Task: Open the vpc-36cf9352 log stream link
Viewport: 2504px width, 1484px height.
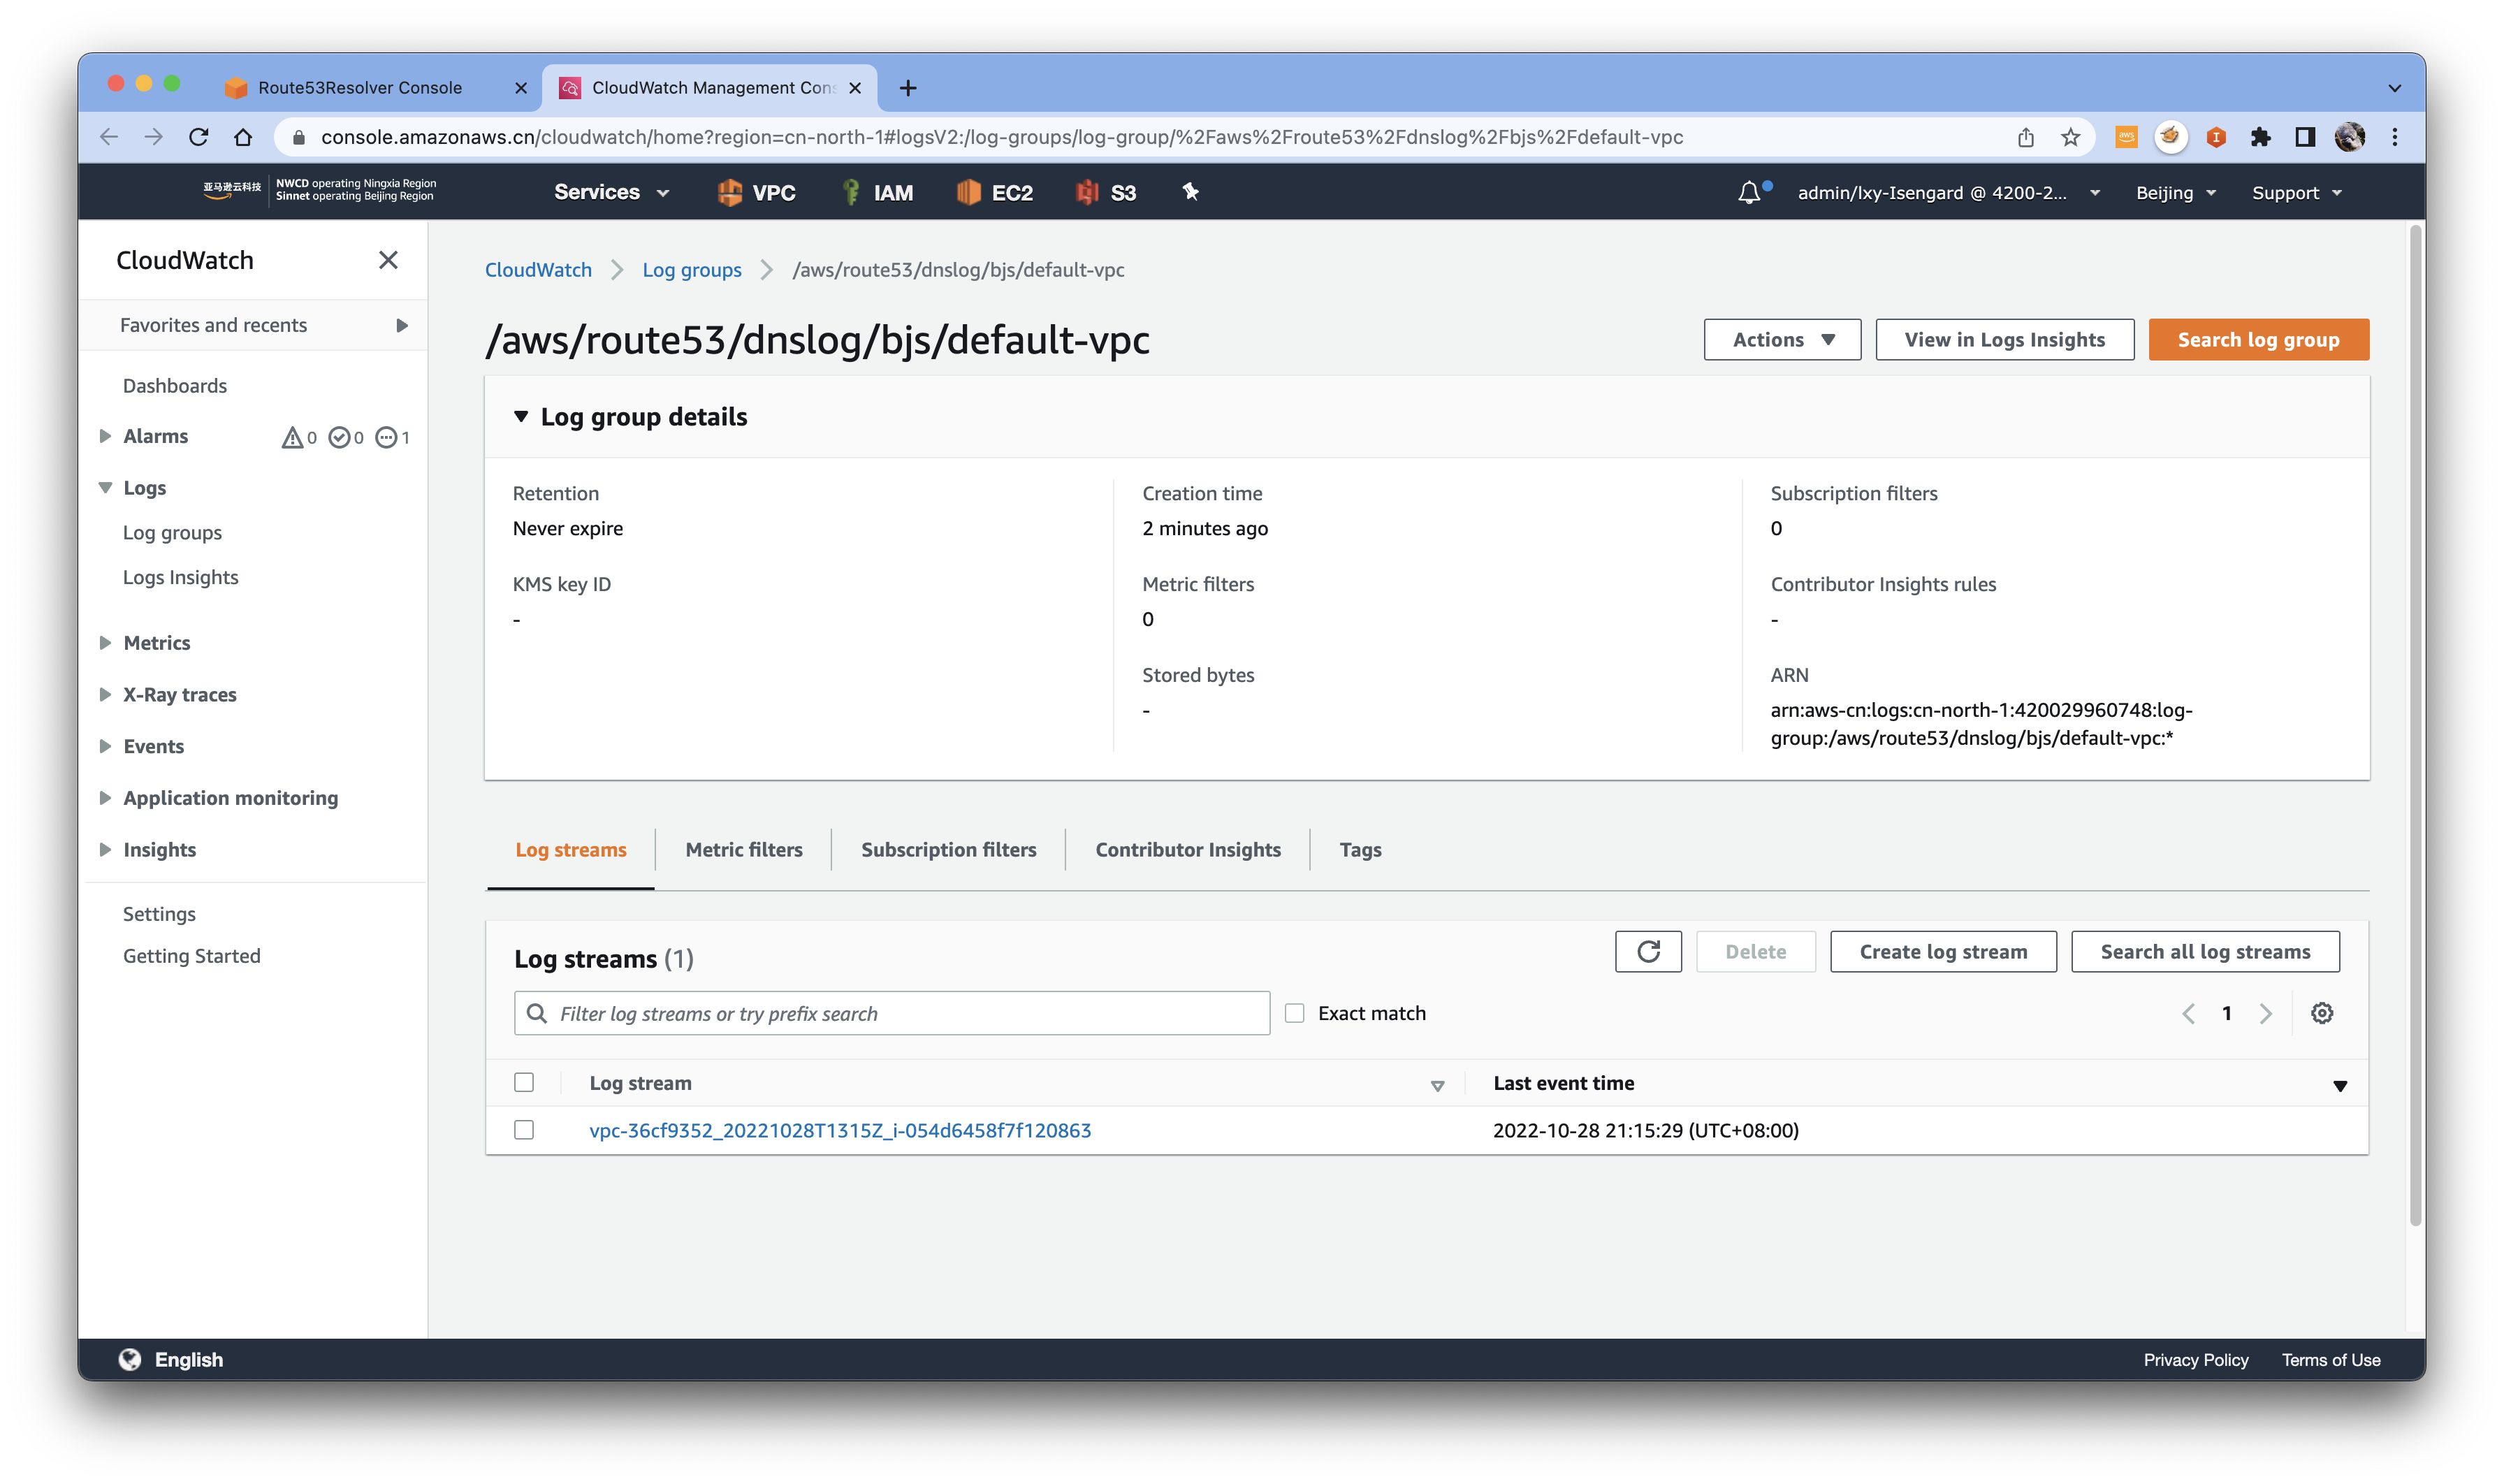Action: point(840,1130)
